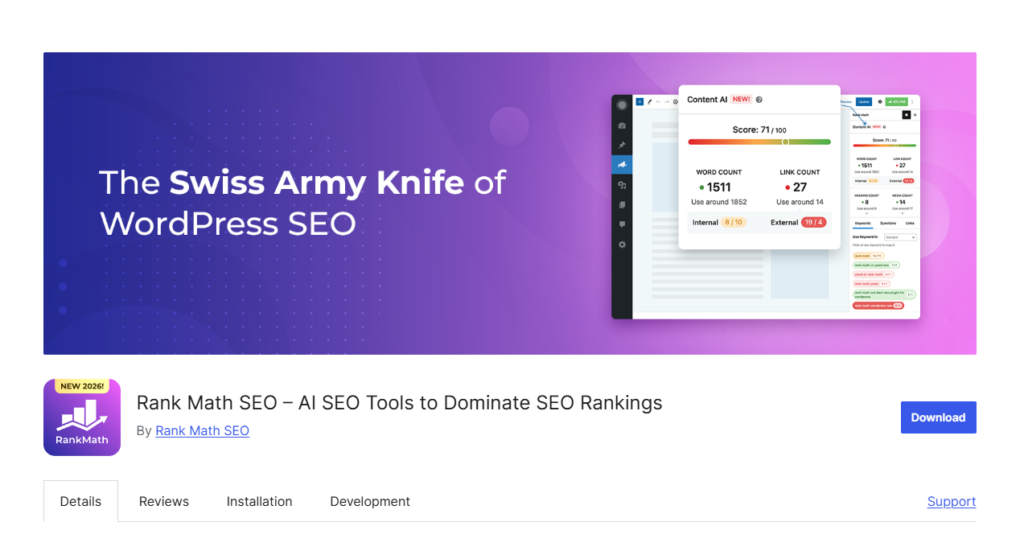1024x559 pixels.
Task: Open the Installation tab
Action: coord(259,502)
